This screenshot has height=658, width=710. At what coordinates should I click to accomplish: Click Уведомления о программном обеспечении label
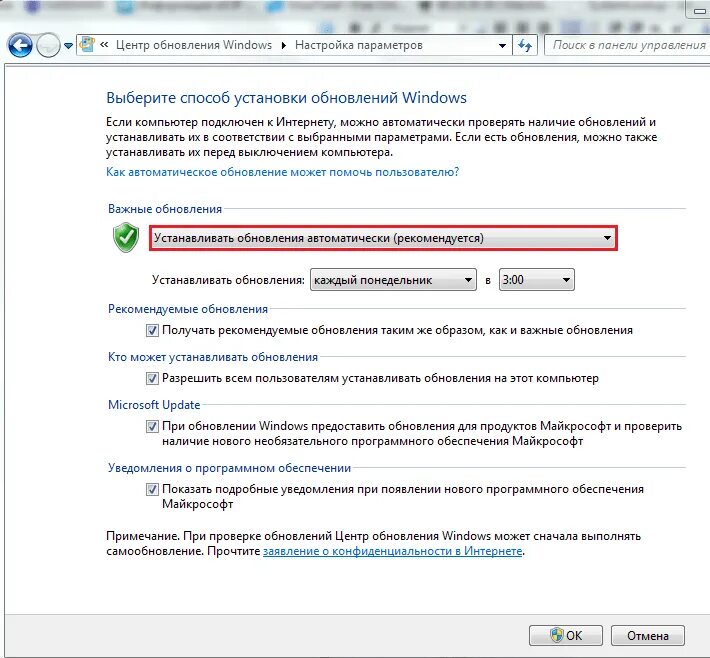[229, 468]
